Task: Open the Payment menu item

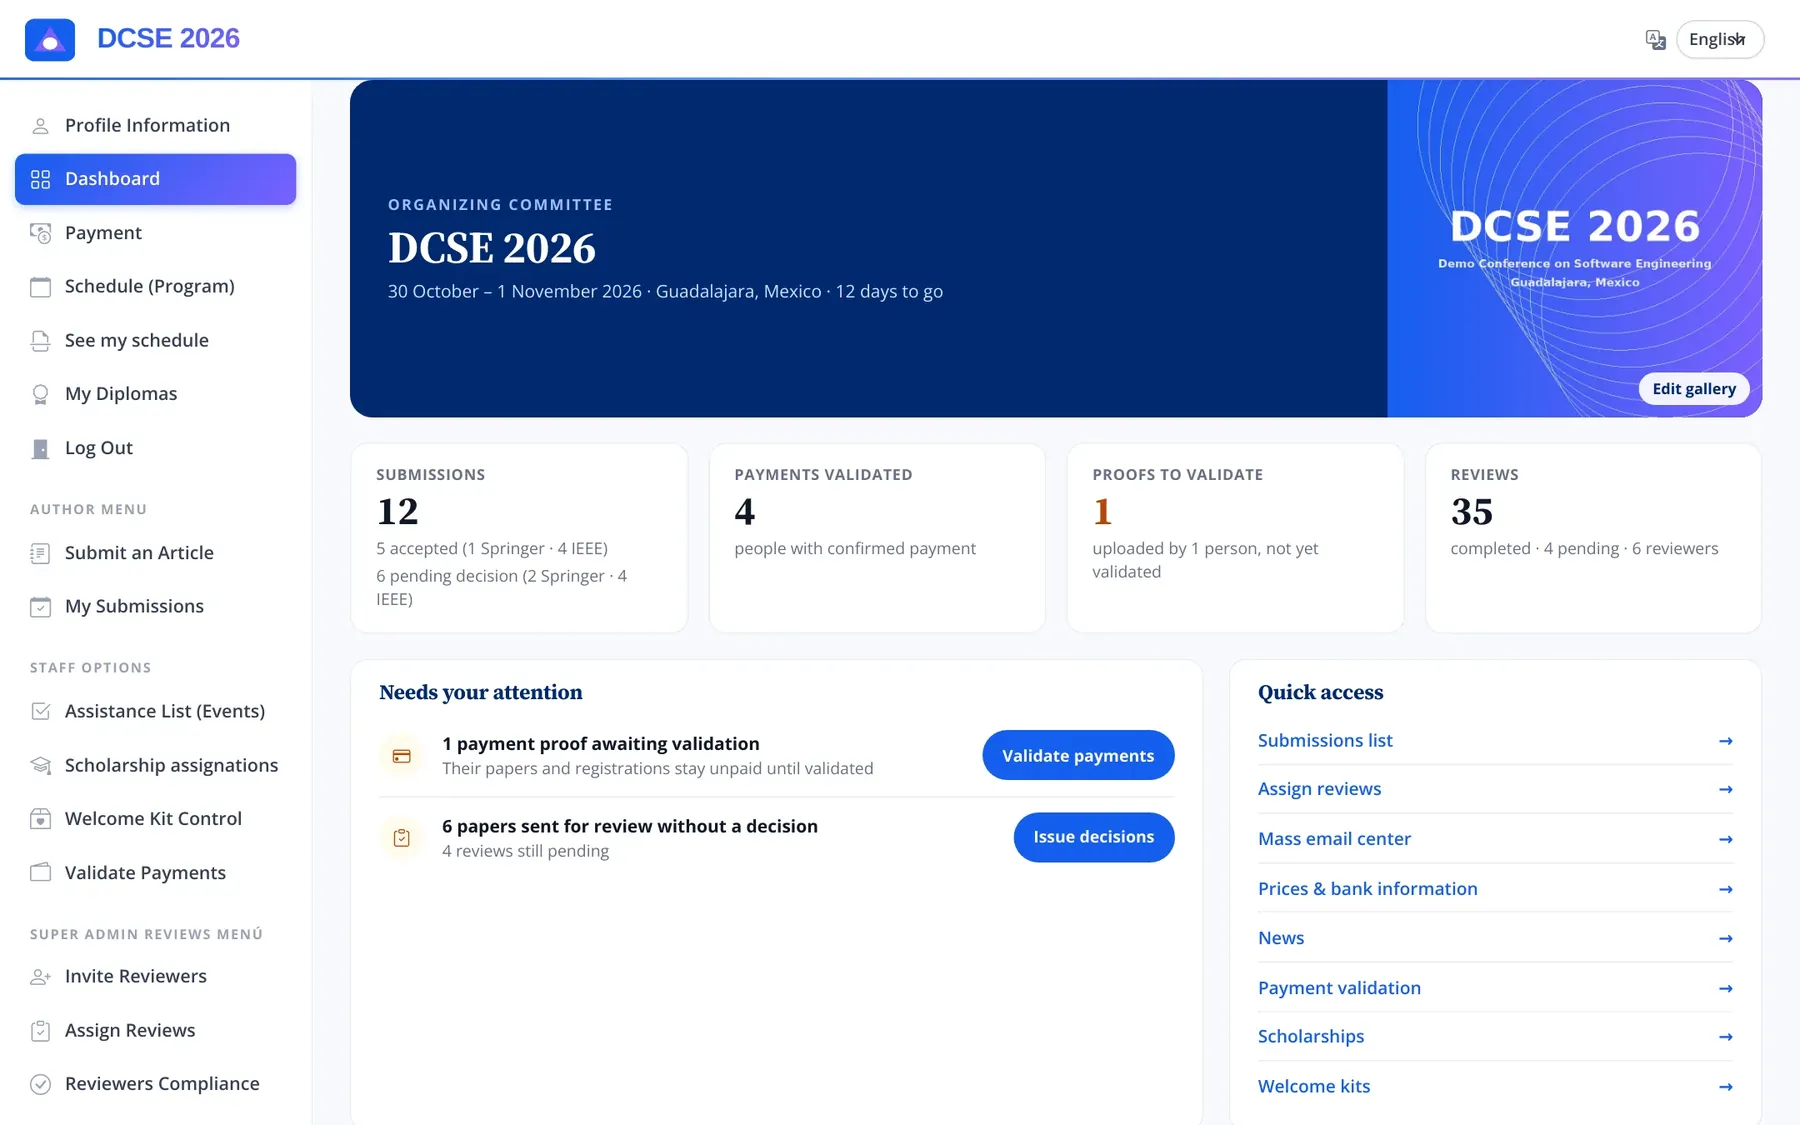Action: (155, 233)
